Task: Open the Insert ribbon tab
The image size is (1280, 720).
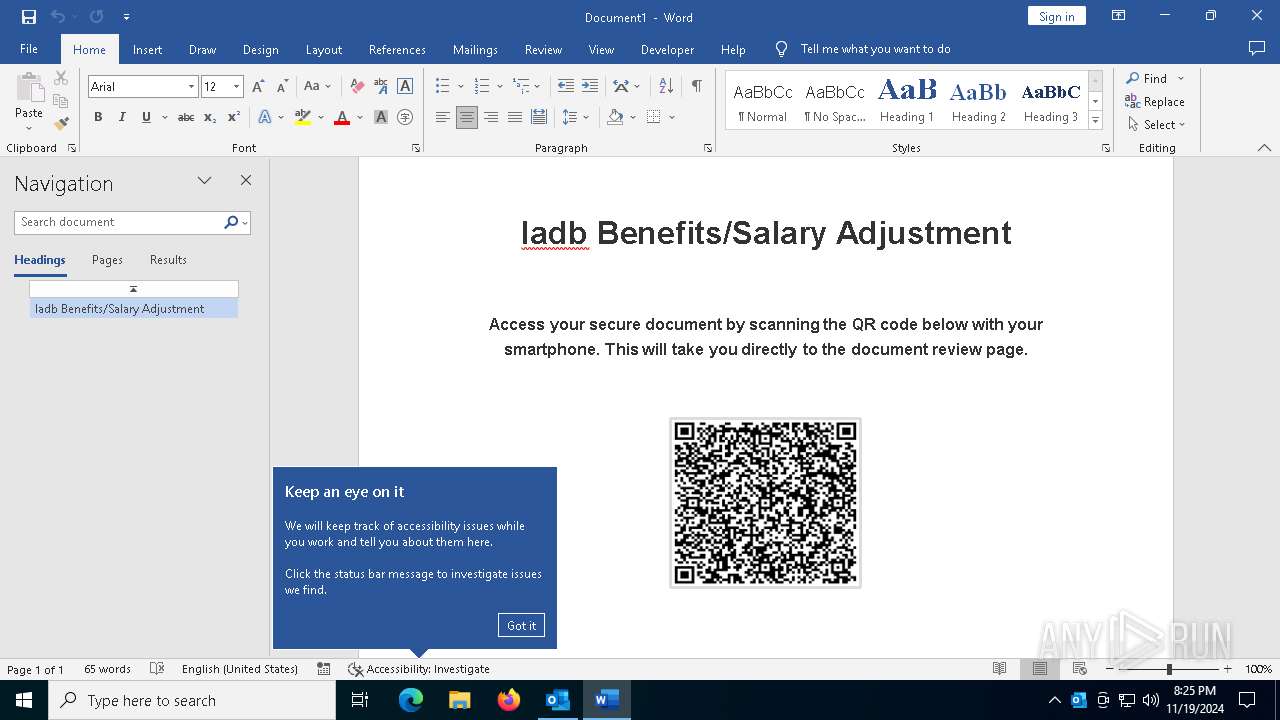Action: pos(147,49)
